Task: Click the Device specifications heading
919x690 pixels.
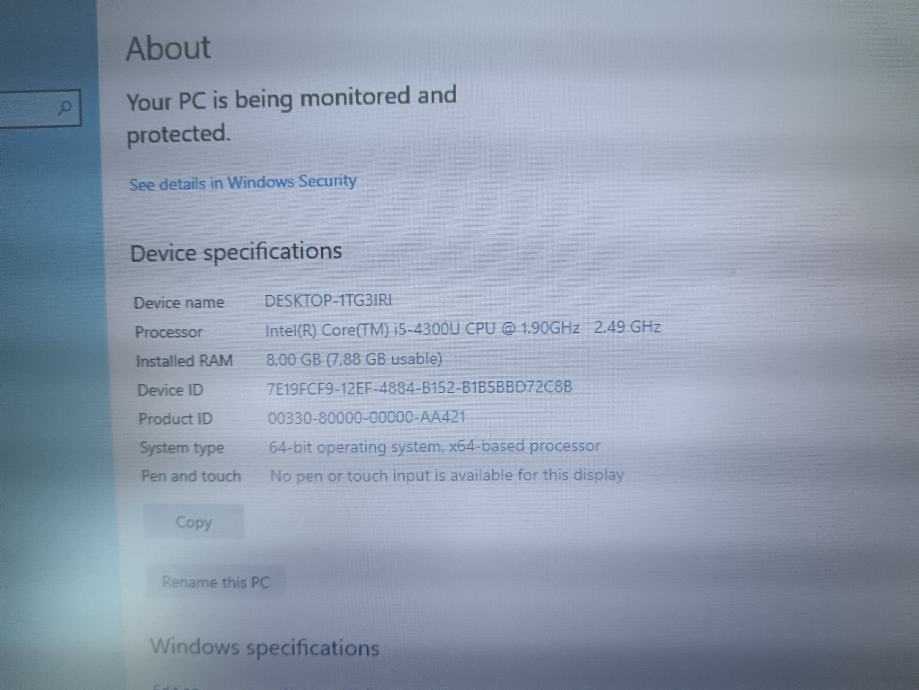Action: click(236, 252)
